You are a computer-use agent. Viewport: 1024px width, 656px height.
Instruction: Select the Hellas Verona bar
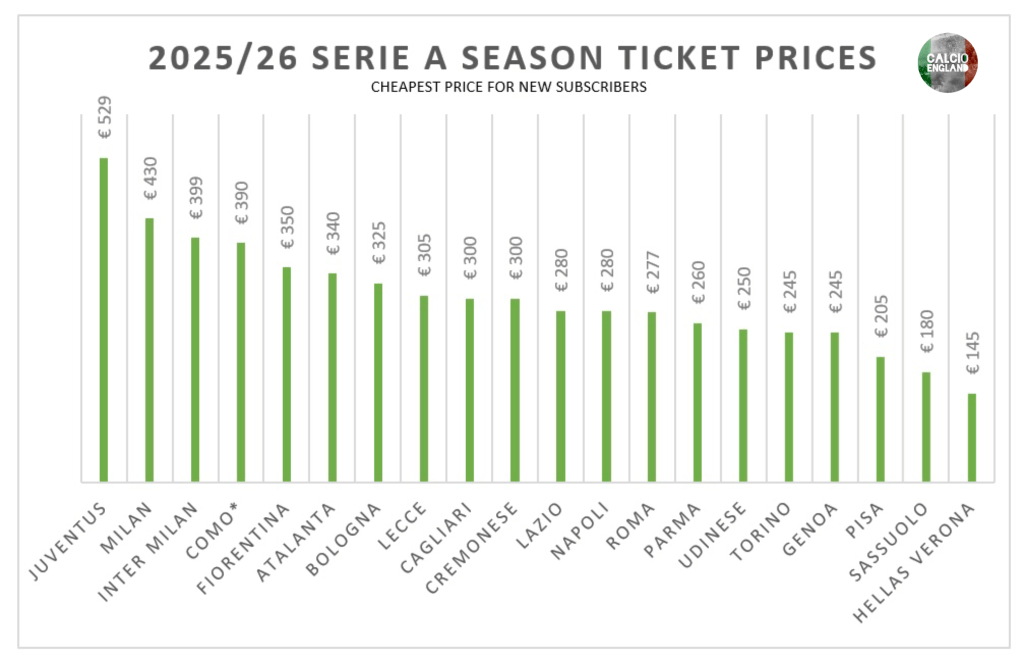point(972,437)
